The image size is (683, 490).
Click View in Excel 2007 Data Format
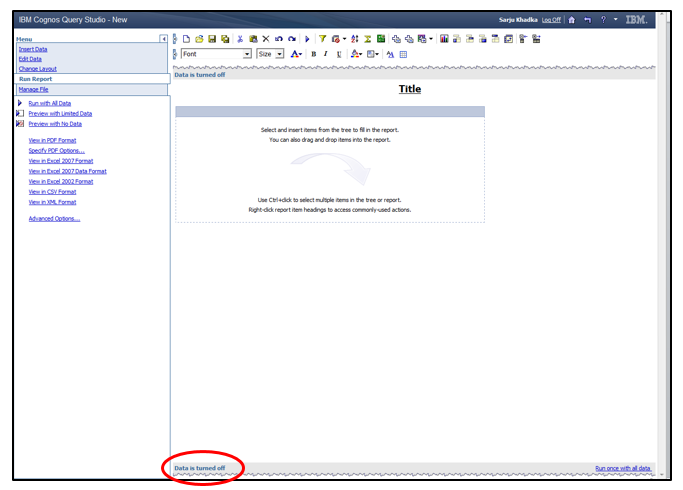pyautogui.click(x=68, y=171)
